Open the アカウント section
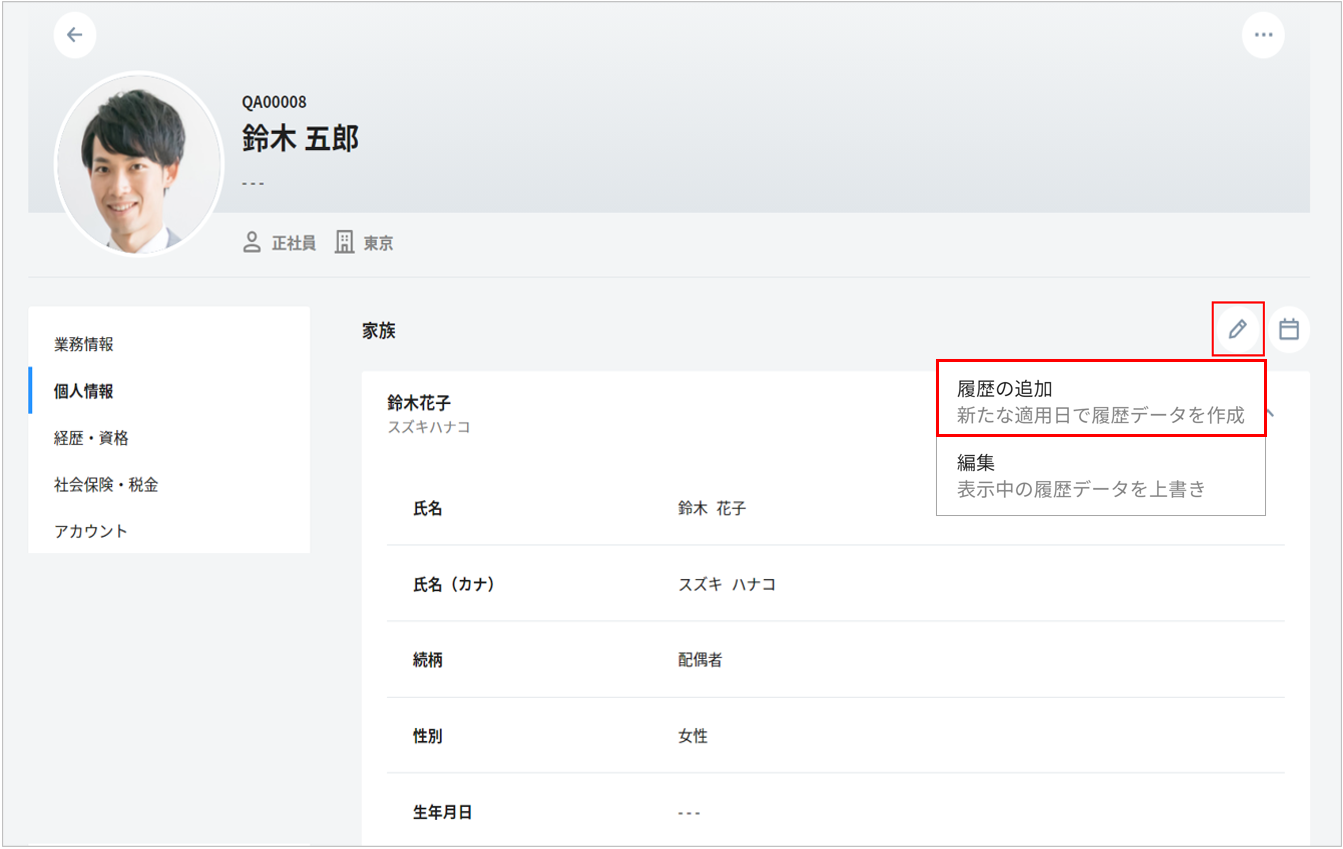Viewport: 1343px width, 849px height. click(x=91, y=531)
